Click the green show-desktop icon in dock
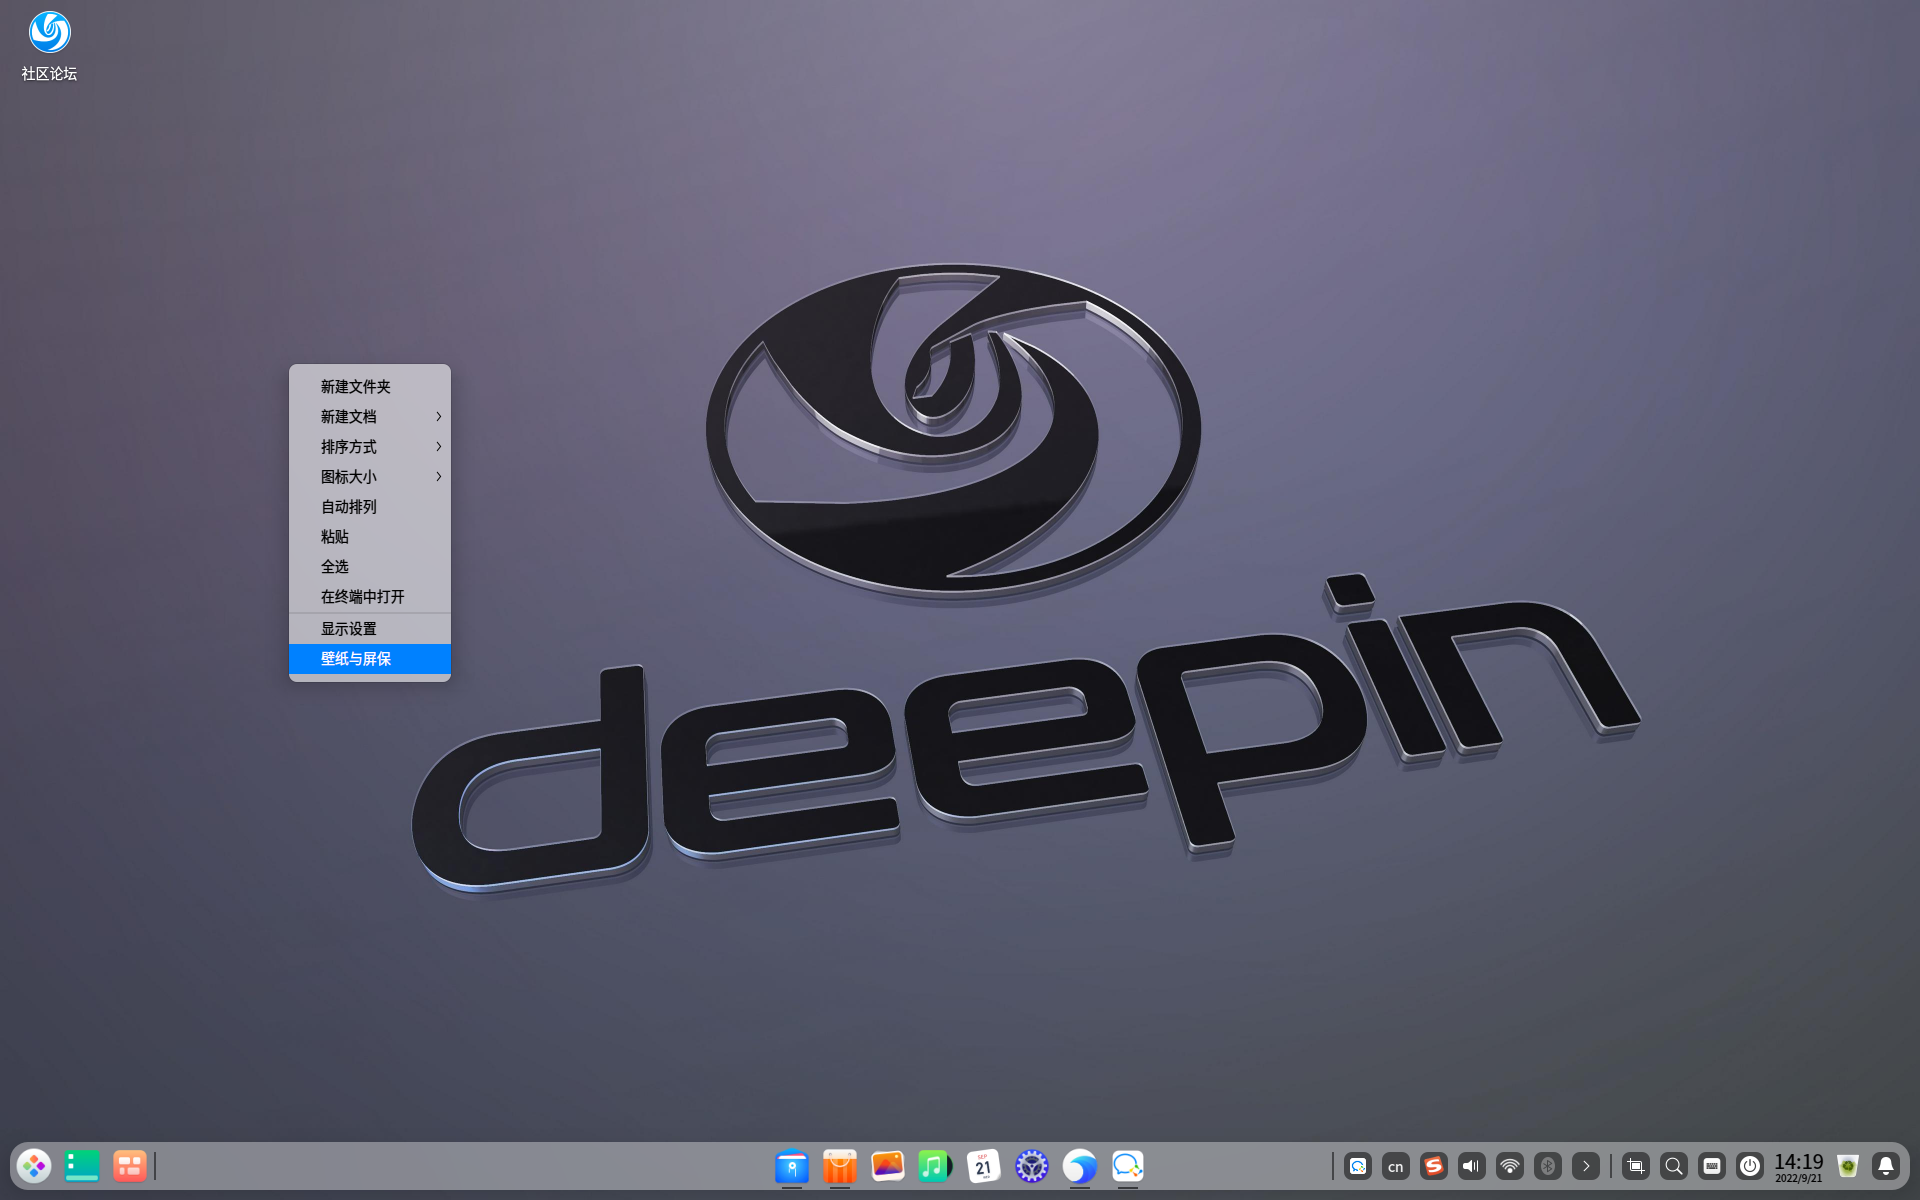The width and height of the screenshot is (1920, 1200). pyautogui.click(x=82, y=1166)
